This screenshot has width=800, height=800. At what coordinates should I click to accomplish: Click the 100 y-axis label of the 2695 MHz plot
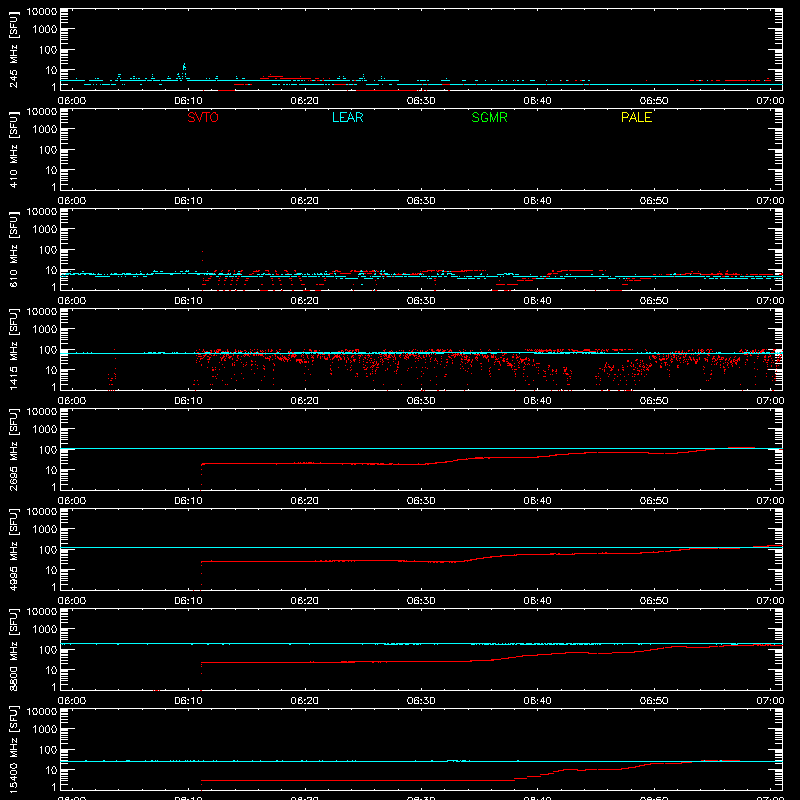tap(48, 450)
